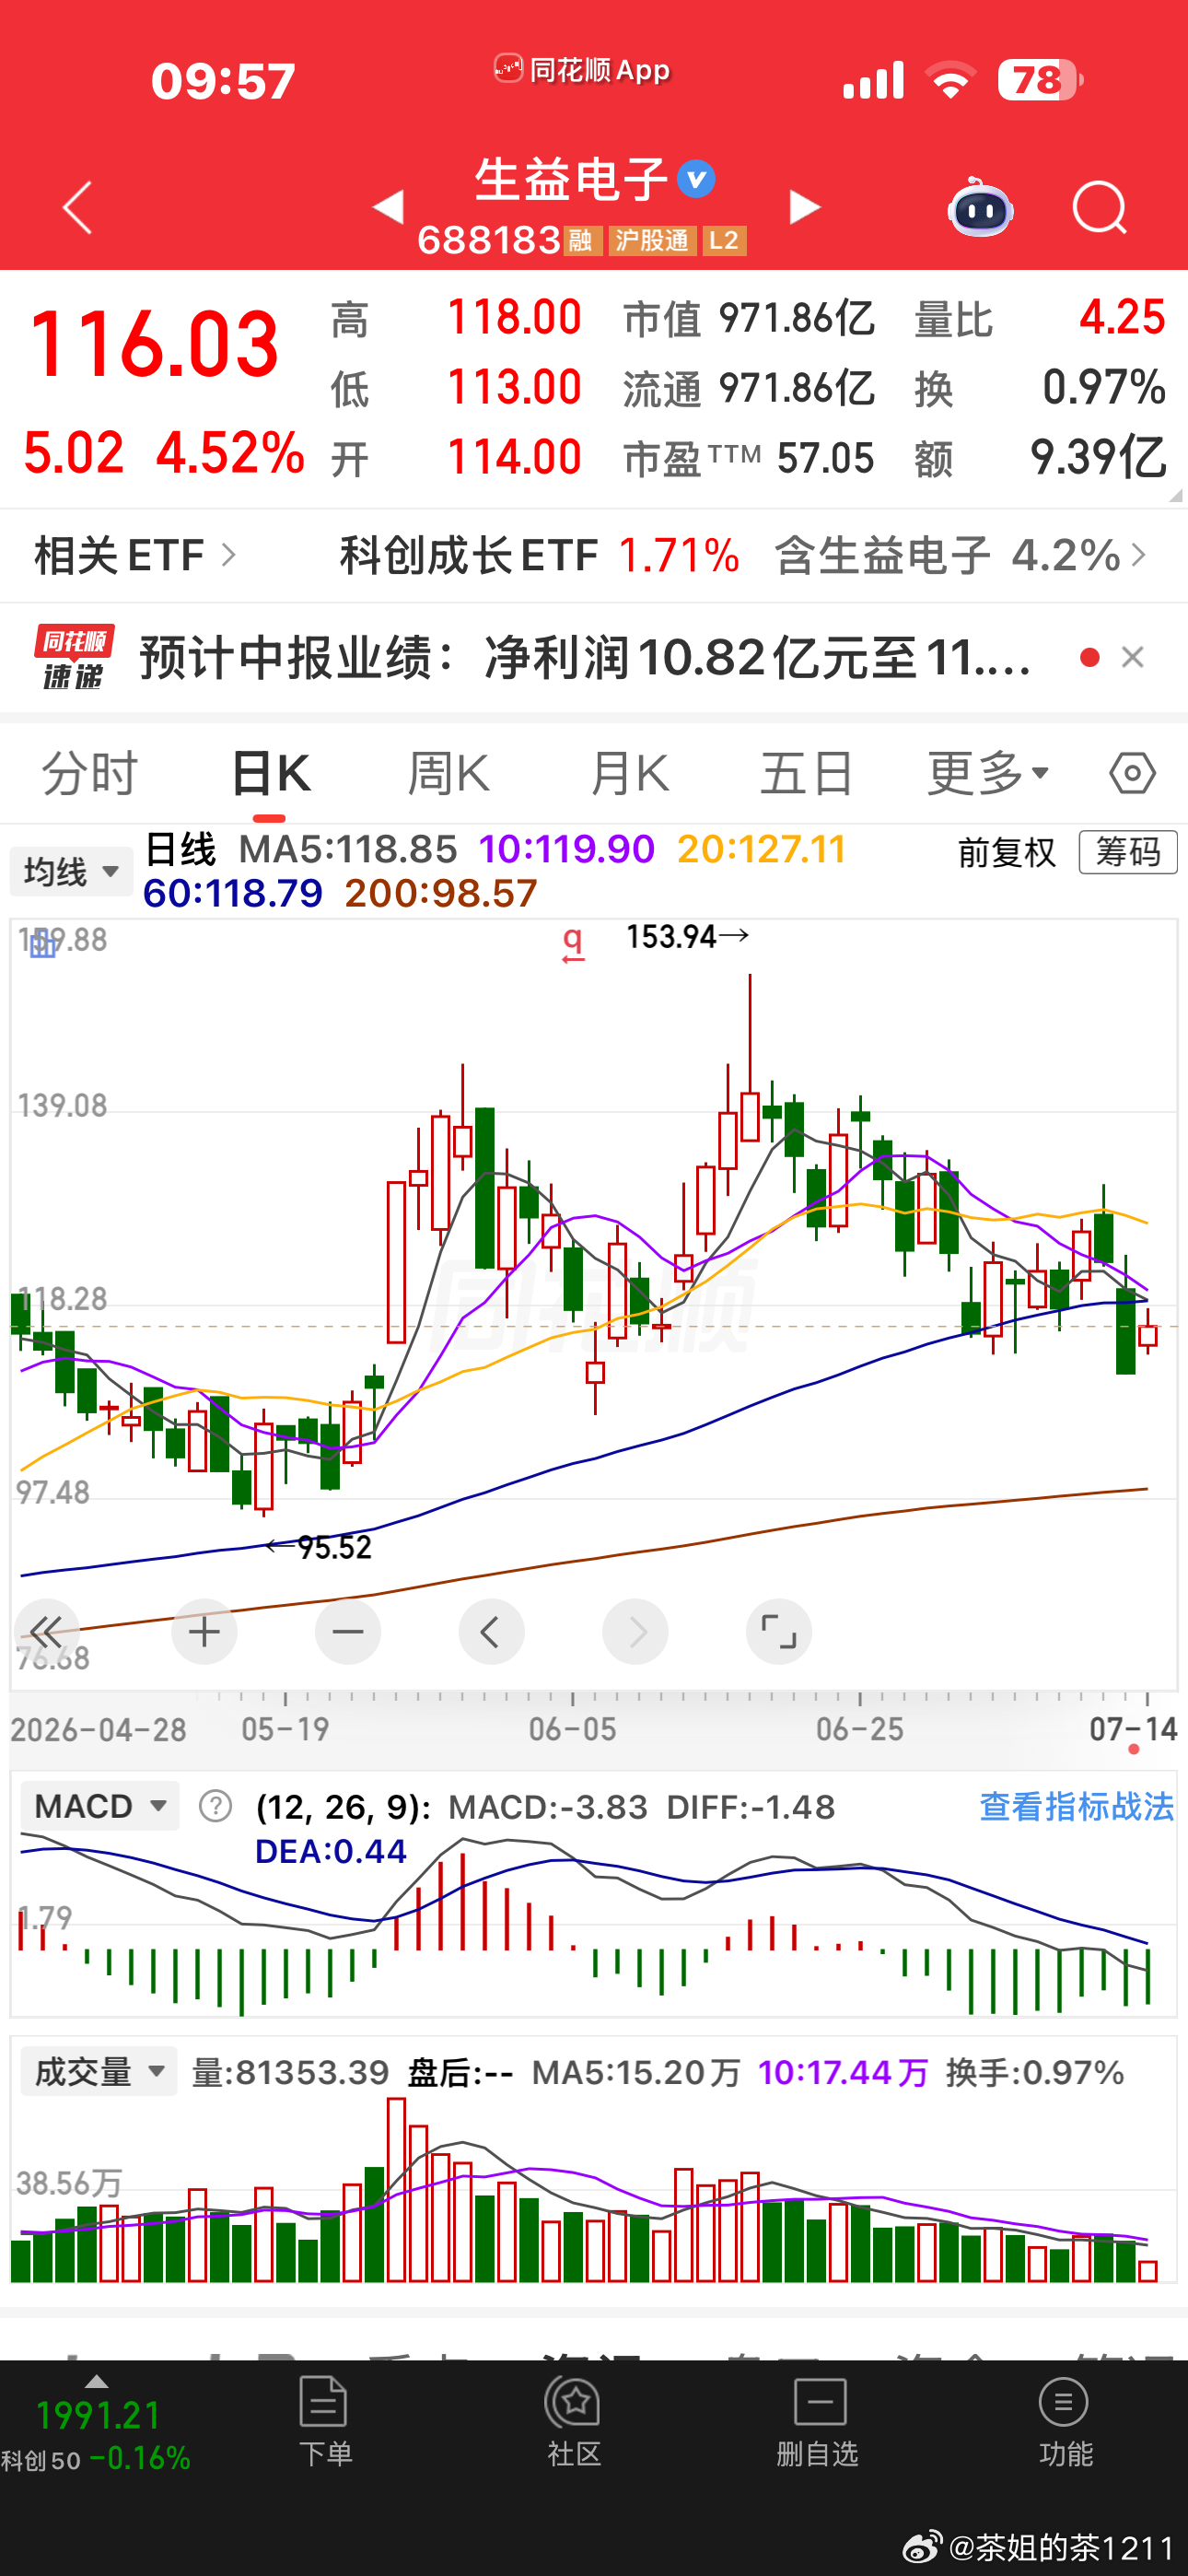Open chart settings hexagon icon
Screen dimensions: 1188x2576
1132,773
